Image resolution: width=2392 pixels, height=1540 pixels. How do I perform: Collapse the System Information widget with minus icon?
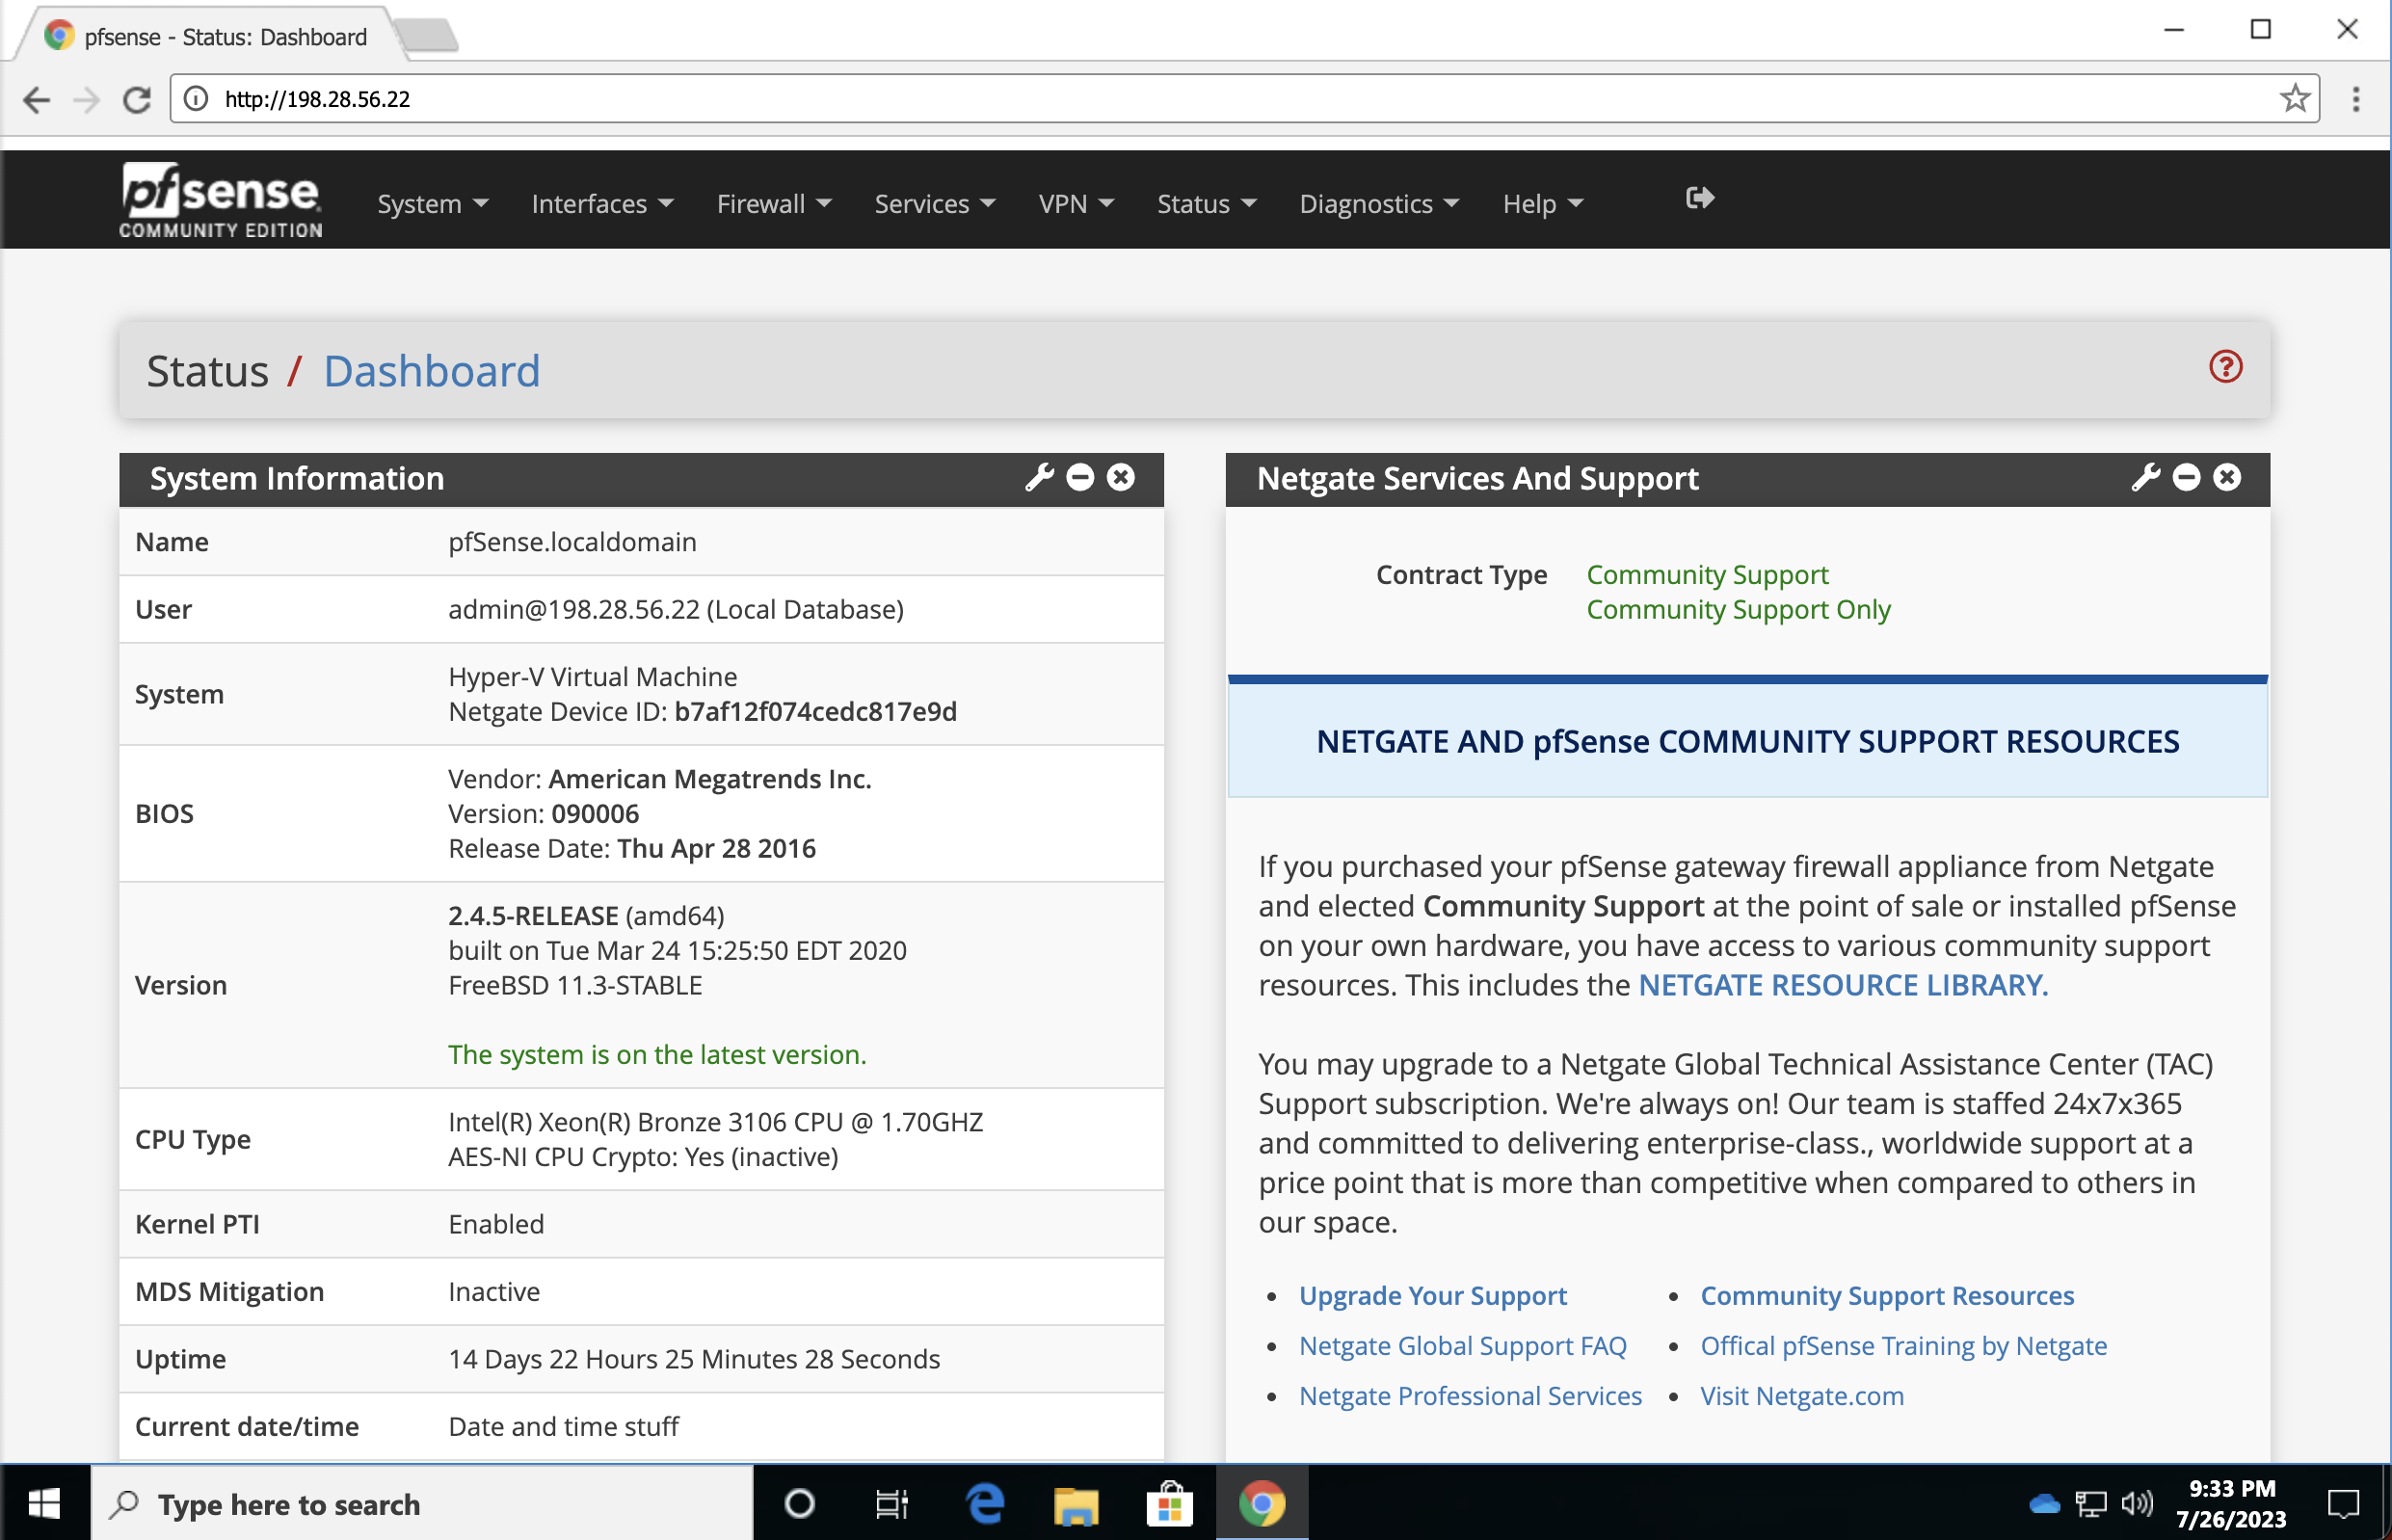[1080, 477]
